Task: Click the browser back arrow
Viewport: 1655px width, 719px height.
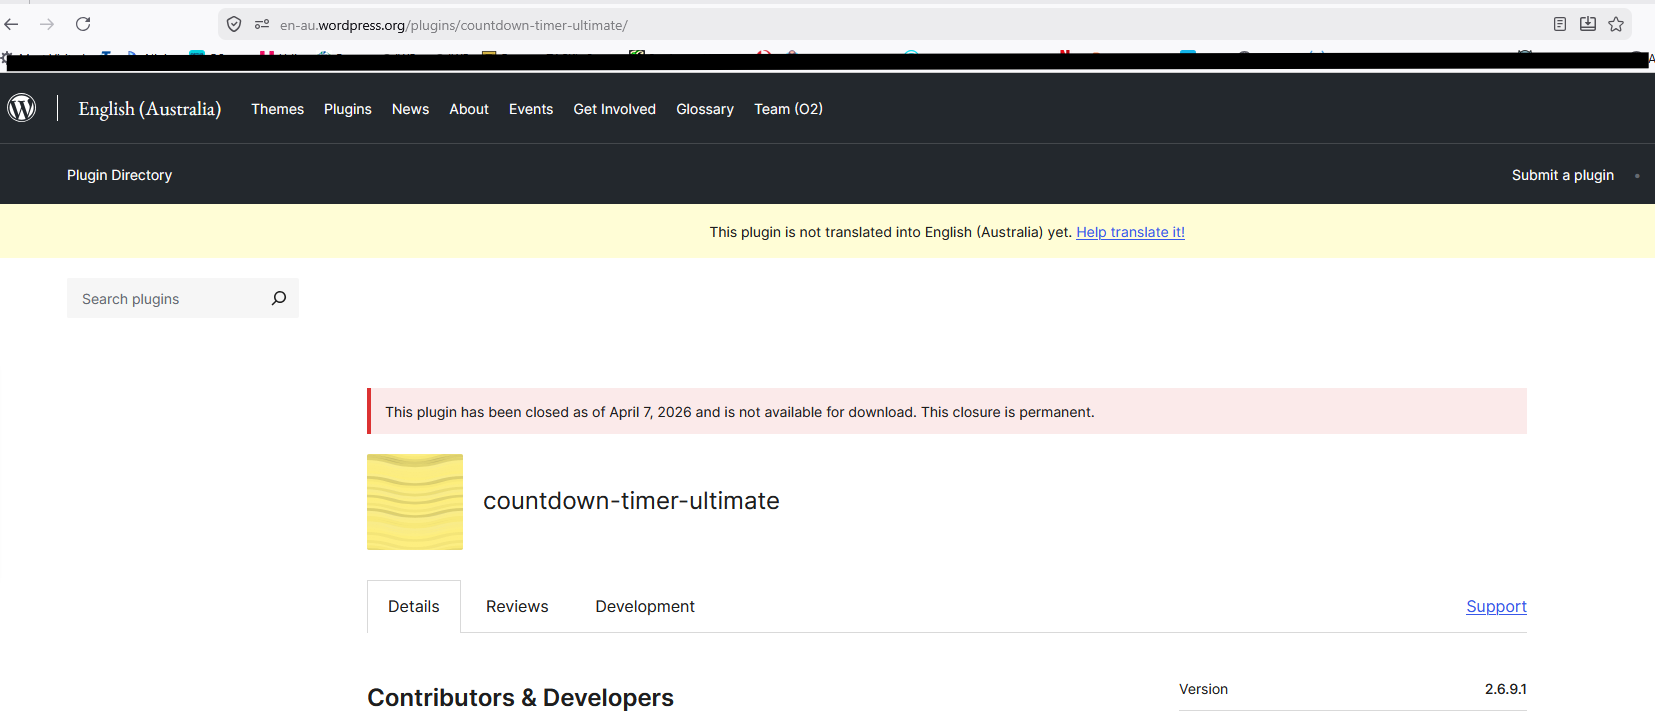Action: pyautogui.click(x=12, y=24)
